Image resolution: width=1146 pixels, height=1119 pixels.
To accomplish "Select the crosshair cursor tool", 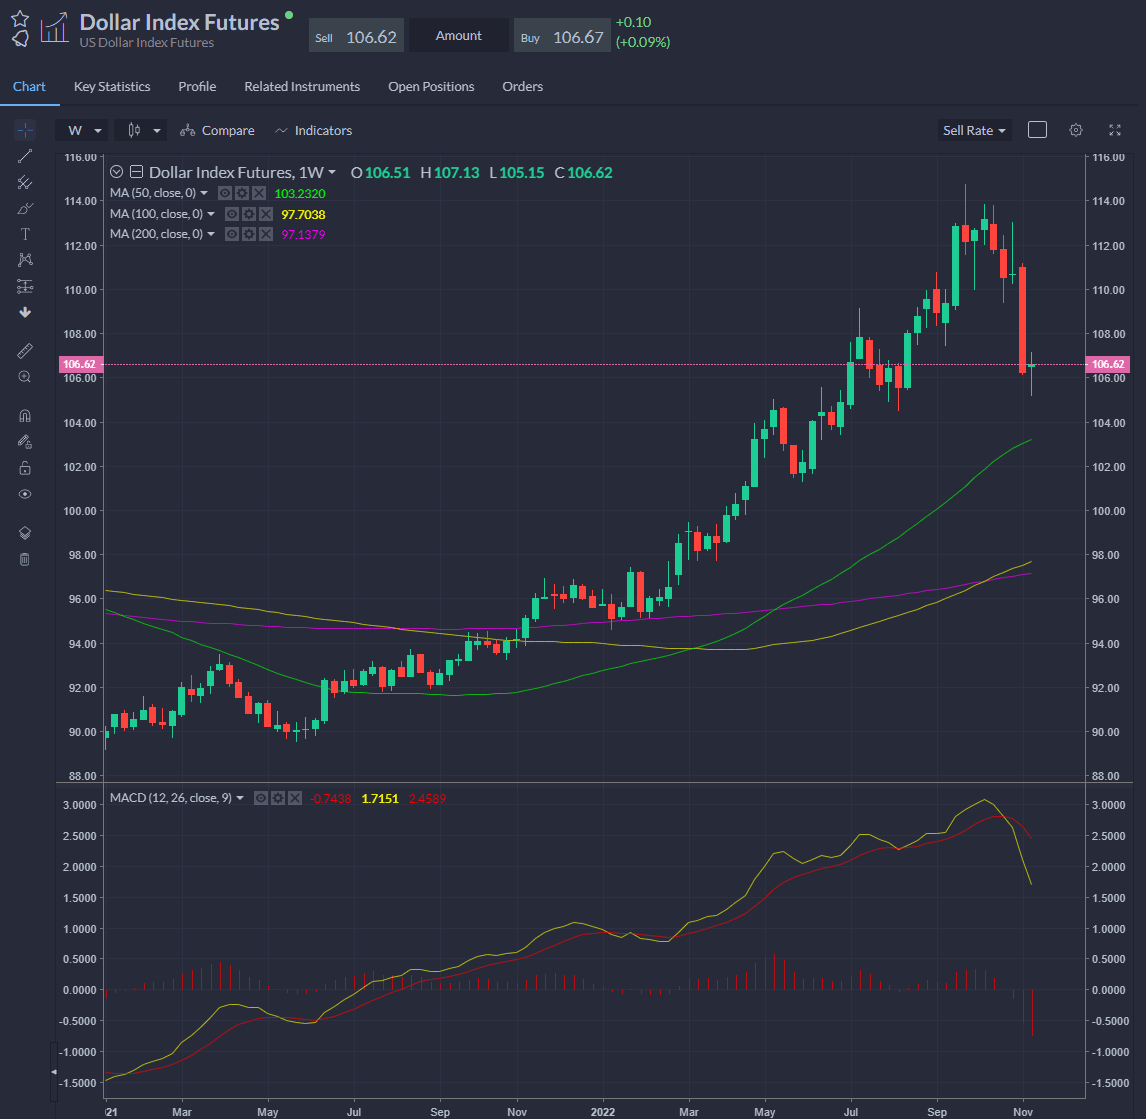I will tap(25, 130).
